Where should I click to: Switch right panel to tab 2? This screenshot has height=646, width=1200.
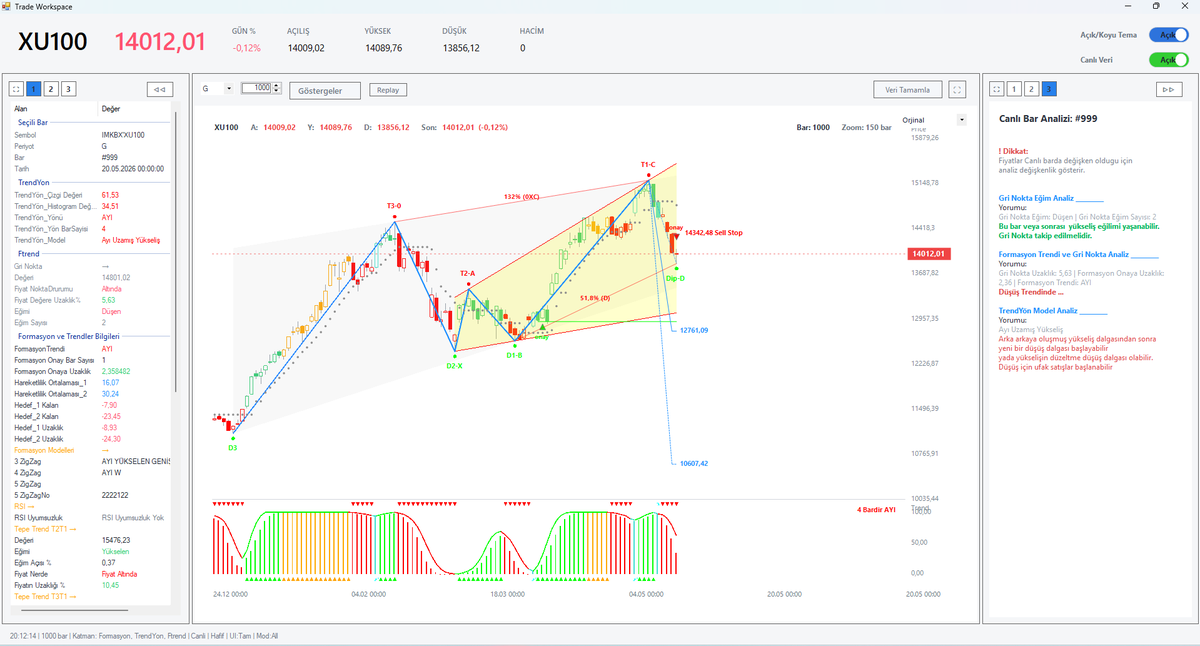pos(1031,89)
